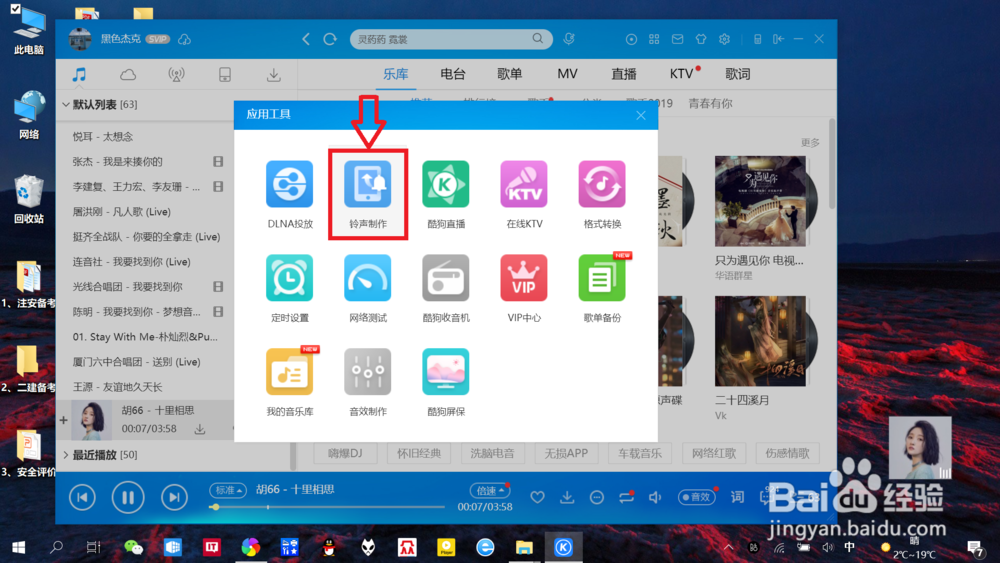Open the 标准 quality dropdown
This screenshot has height=563, width=1000.
[228, 490]
